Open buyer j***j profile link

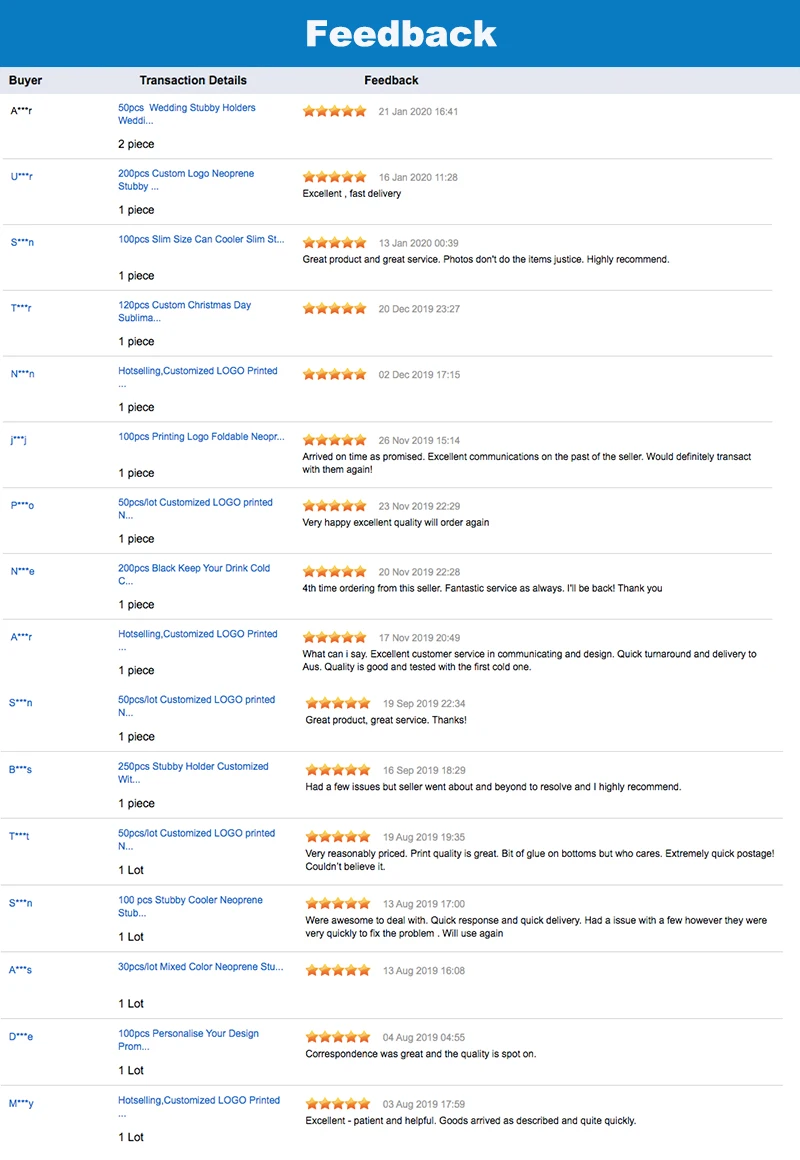click(18, 440)
